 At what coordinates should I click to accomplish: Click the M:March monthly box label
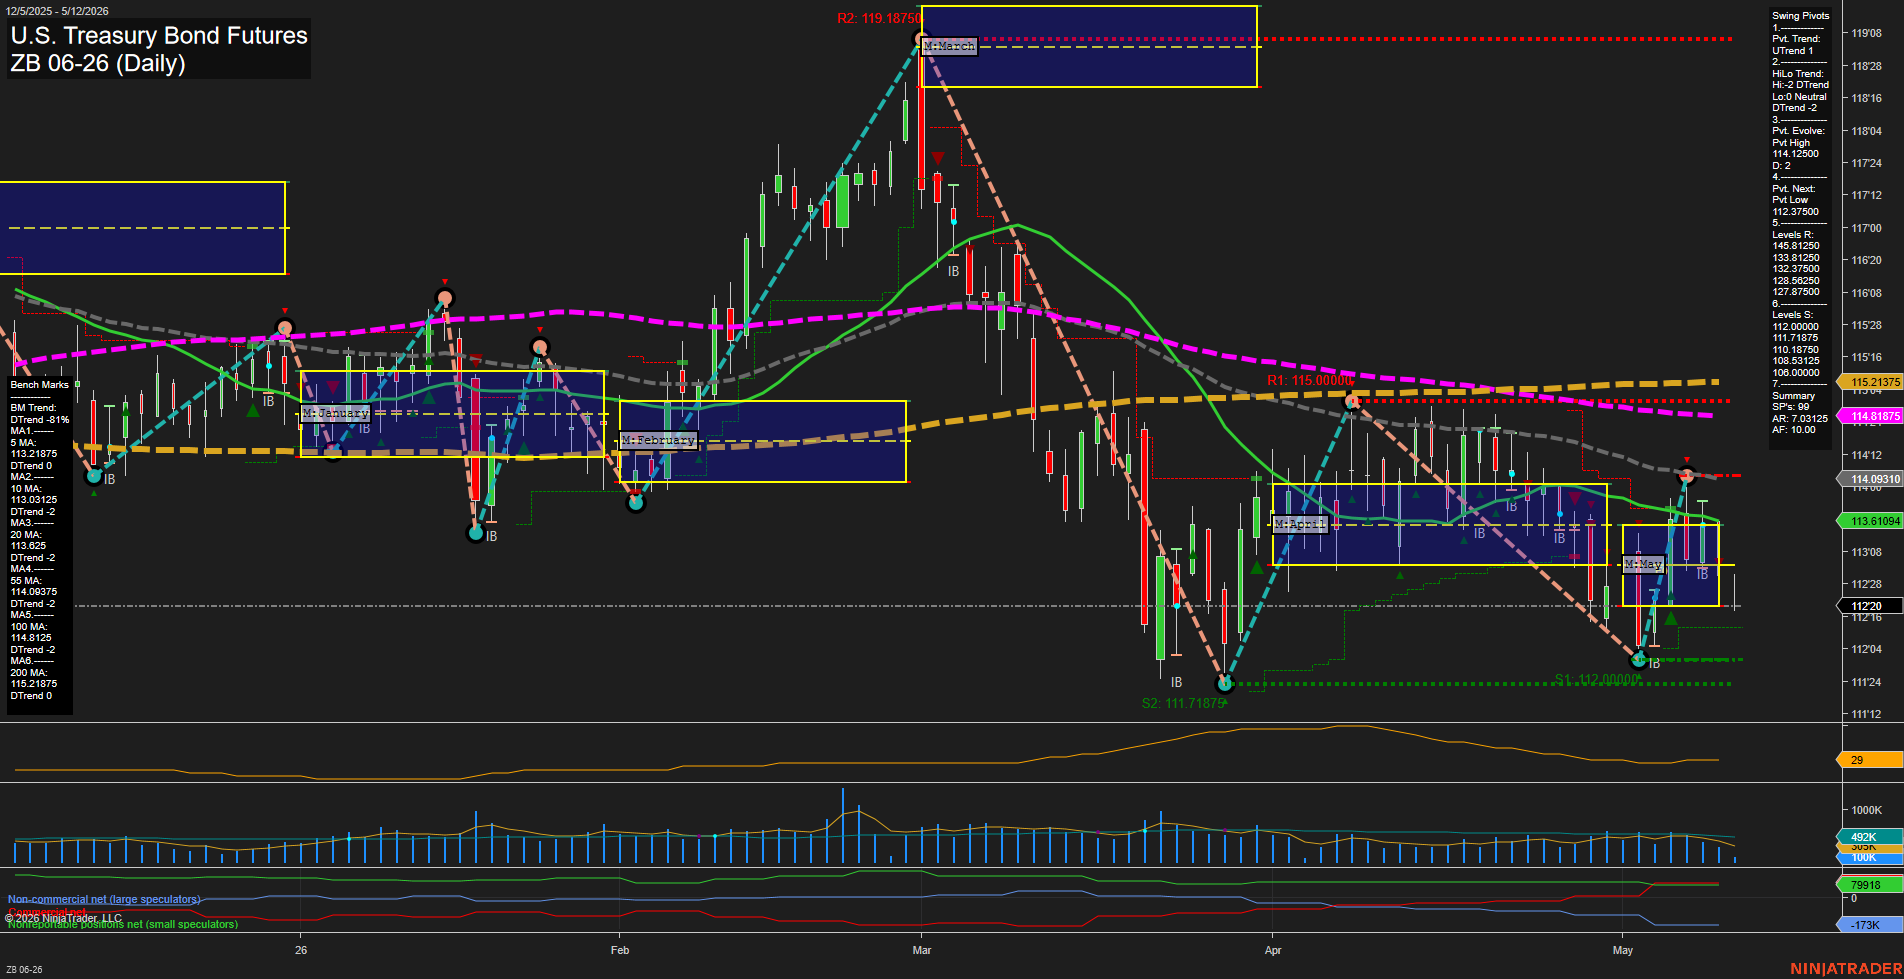[949, 46]
